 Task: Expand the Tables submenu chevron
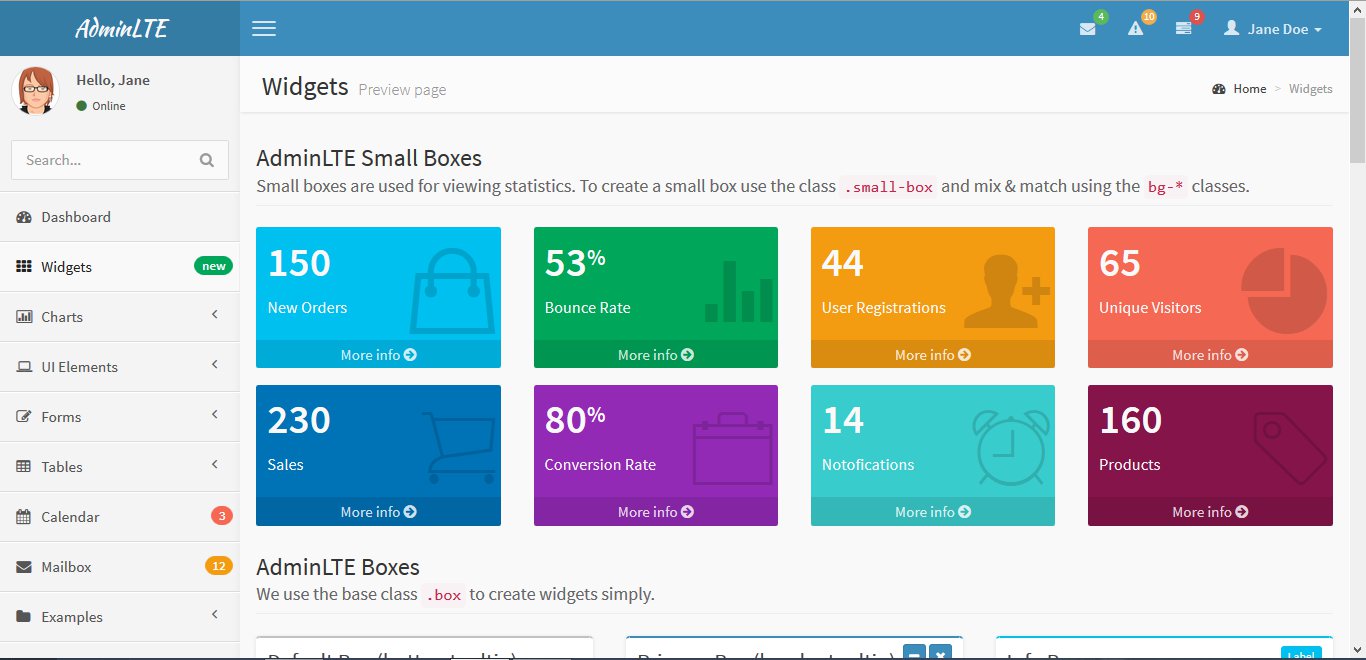tap(214, 465)
